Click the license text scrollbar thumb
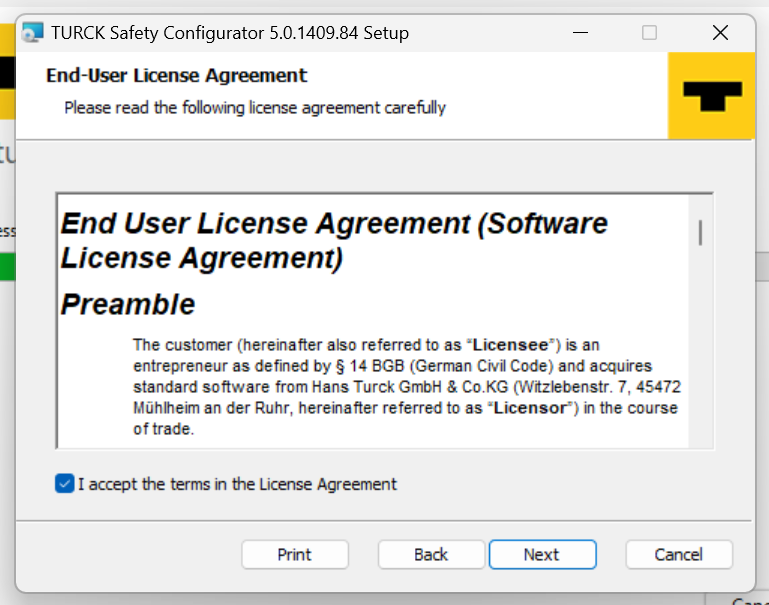 700,232
